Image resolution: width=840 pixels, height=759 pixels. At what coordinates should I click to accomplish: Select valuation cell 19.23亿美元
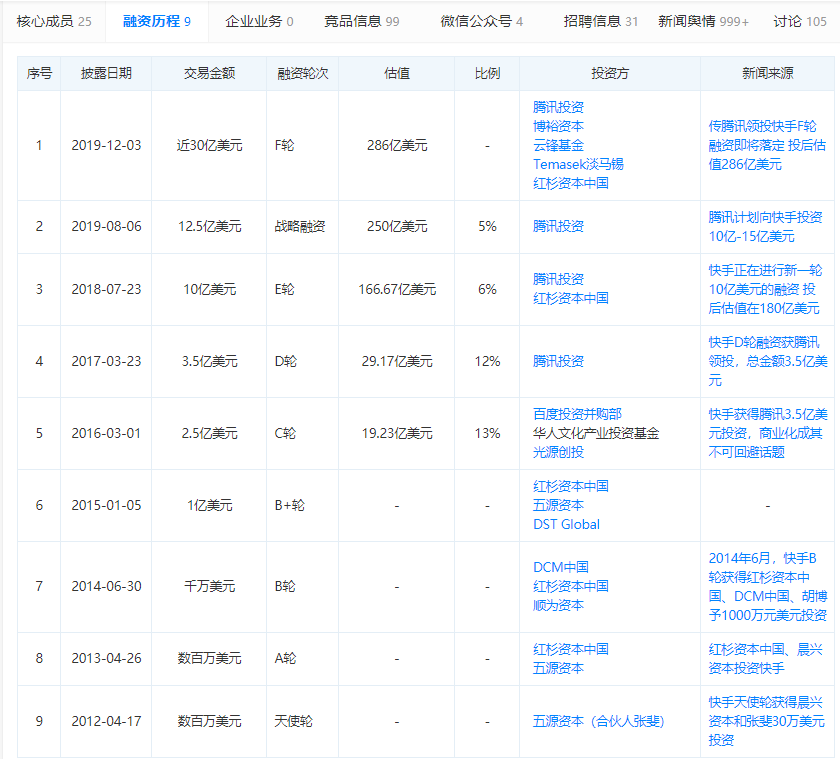[x=397, y=433]
